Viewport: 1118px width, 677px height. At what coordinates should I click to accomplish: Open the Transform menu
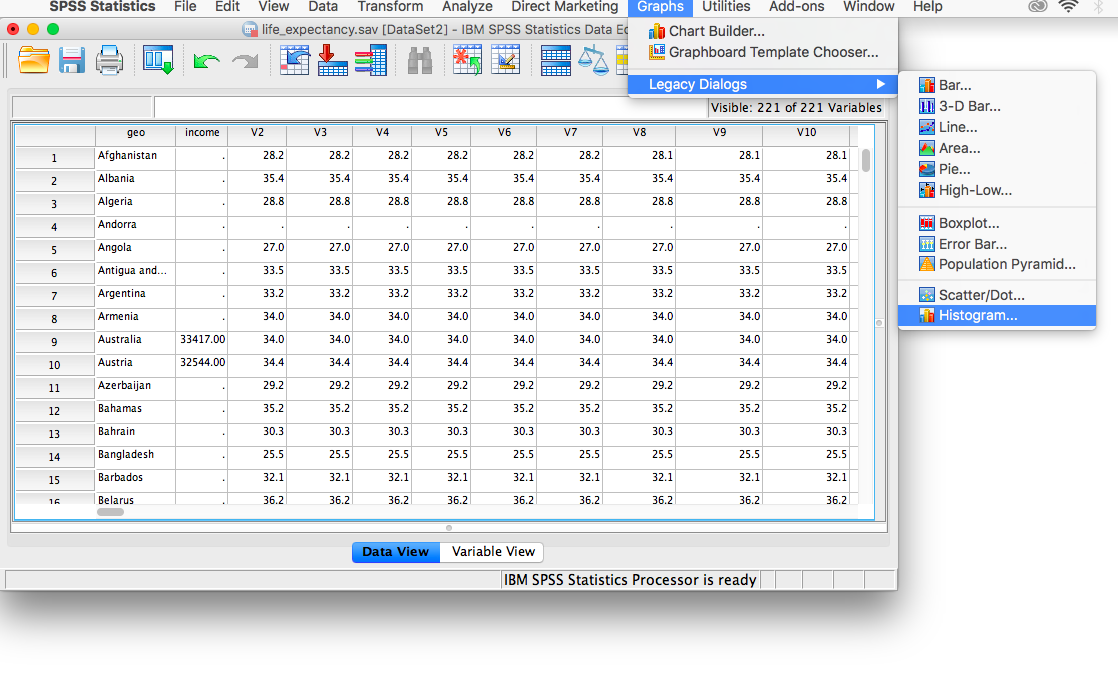390,7
